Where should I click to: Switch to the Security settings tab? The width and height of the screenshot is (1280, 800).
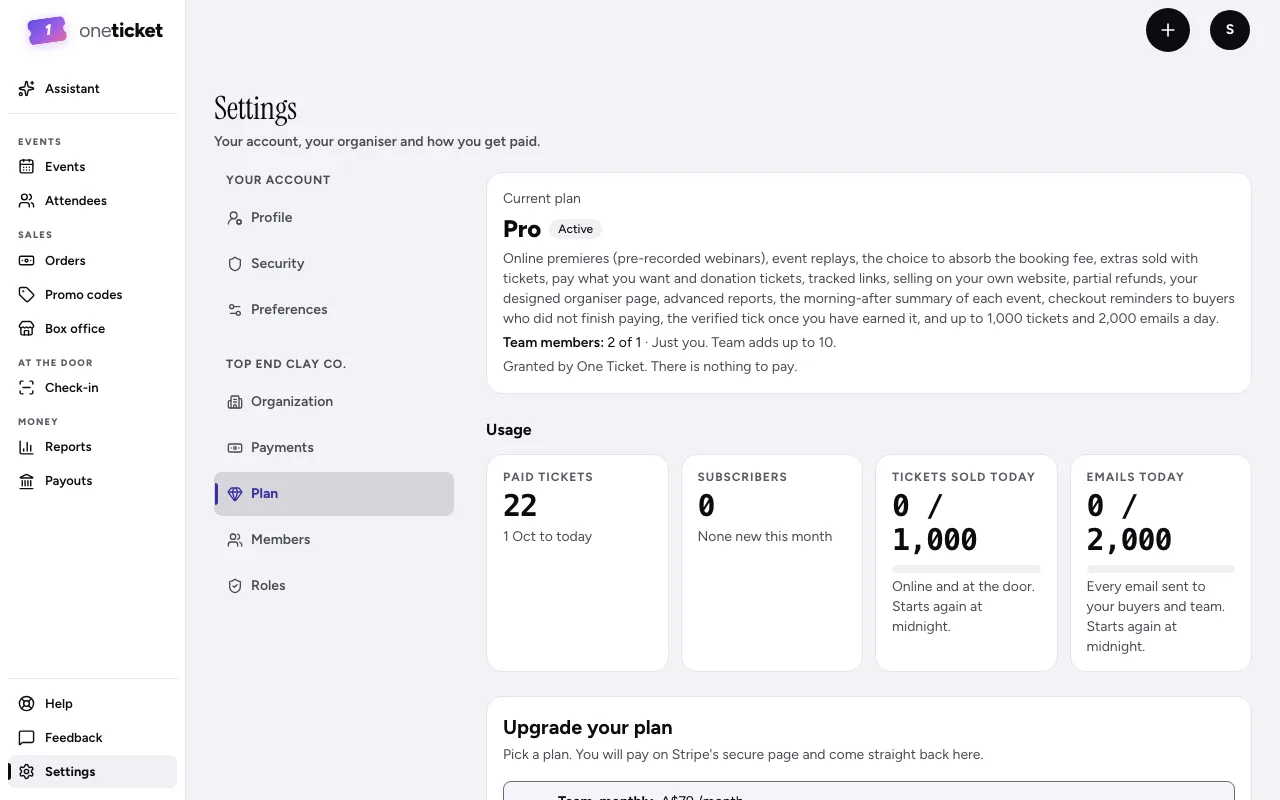pyautogui.click(x=334, y=264)
